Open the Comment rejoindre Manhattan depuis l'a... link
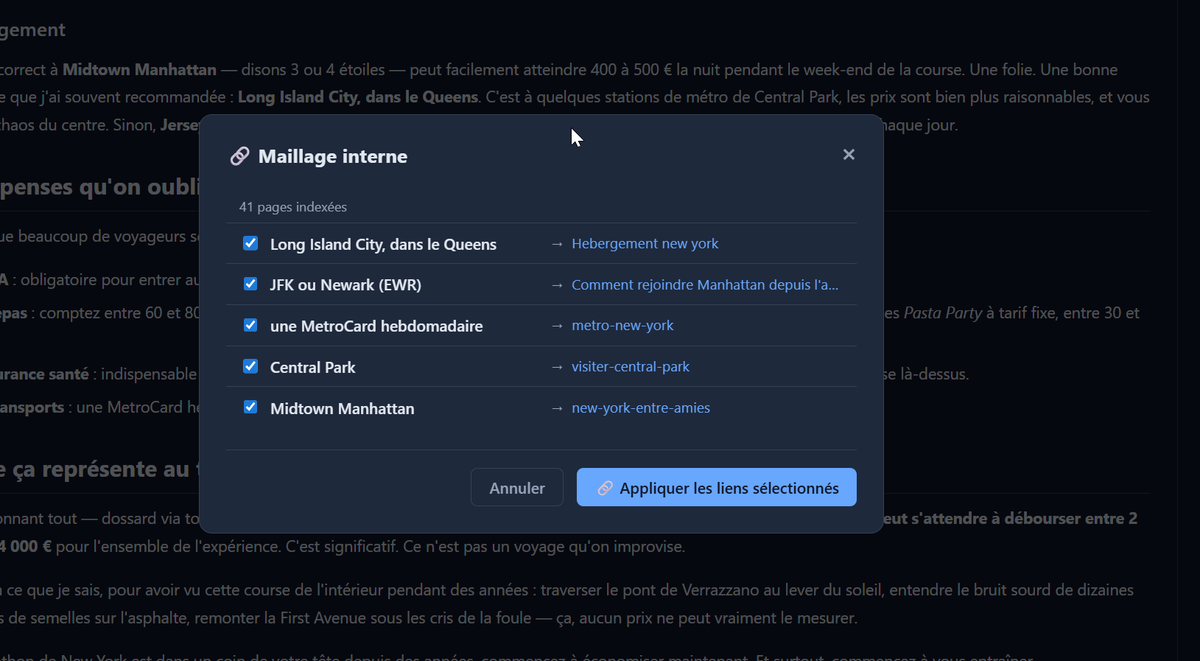The image size is (1200, 661). pyautogui.click(x=705, y=285)
